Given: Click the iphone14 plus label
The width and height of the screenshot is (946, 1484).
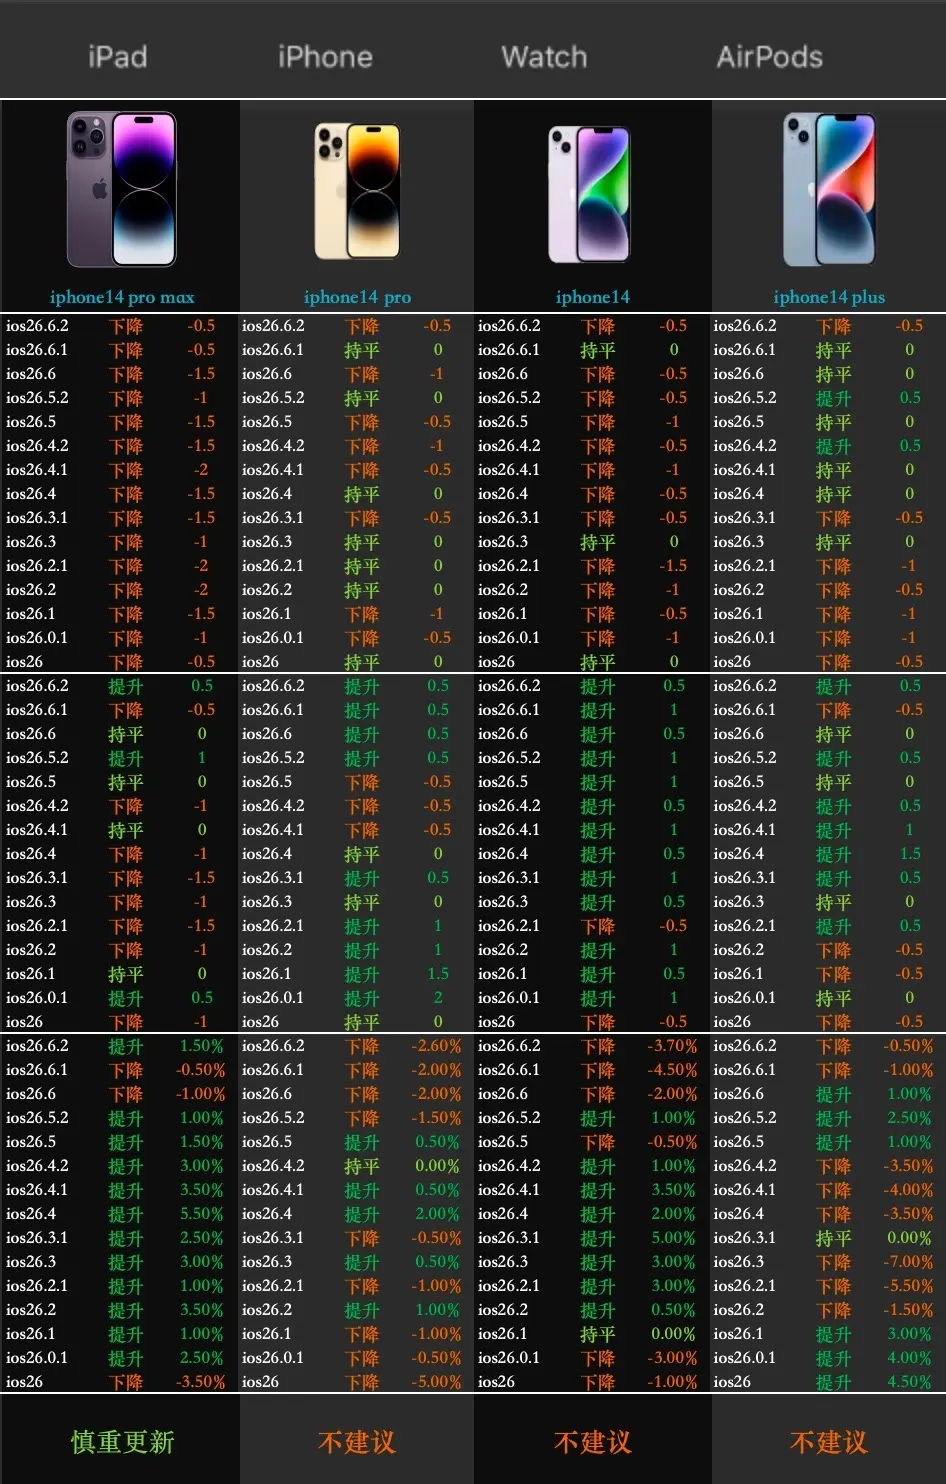Looking at the screenshot, I should [x=829, y=297].
